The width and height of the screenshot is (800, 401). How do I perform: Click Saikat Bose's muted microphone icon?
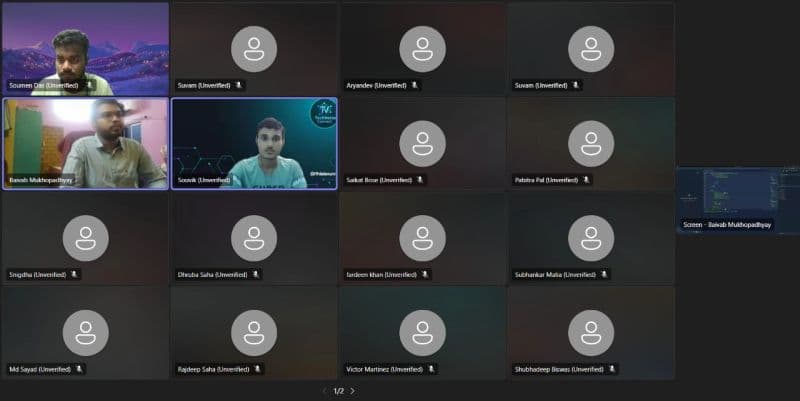pyautogui.click(x=421, y=180)
